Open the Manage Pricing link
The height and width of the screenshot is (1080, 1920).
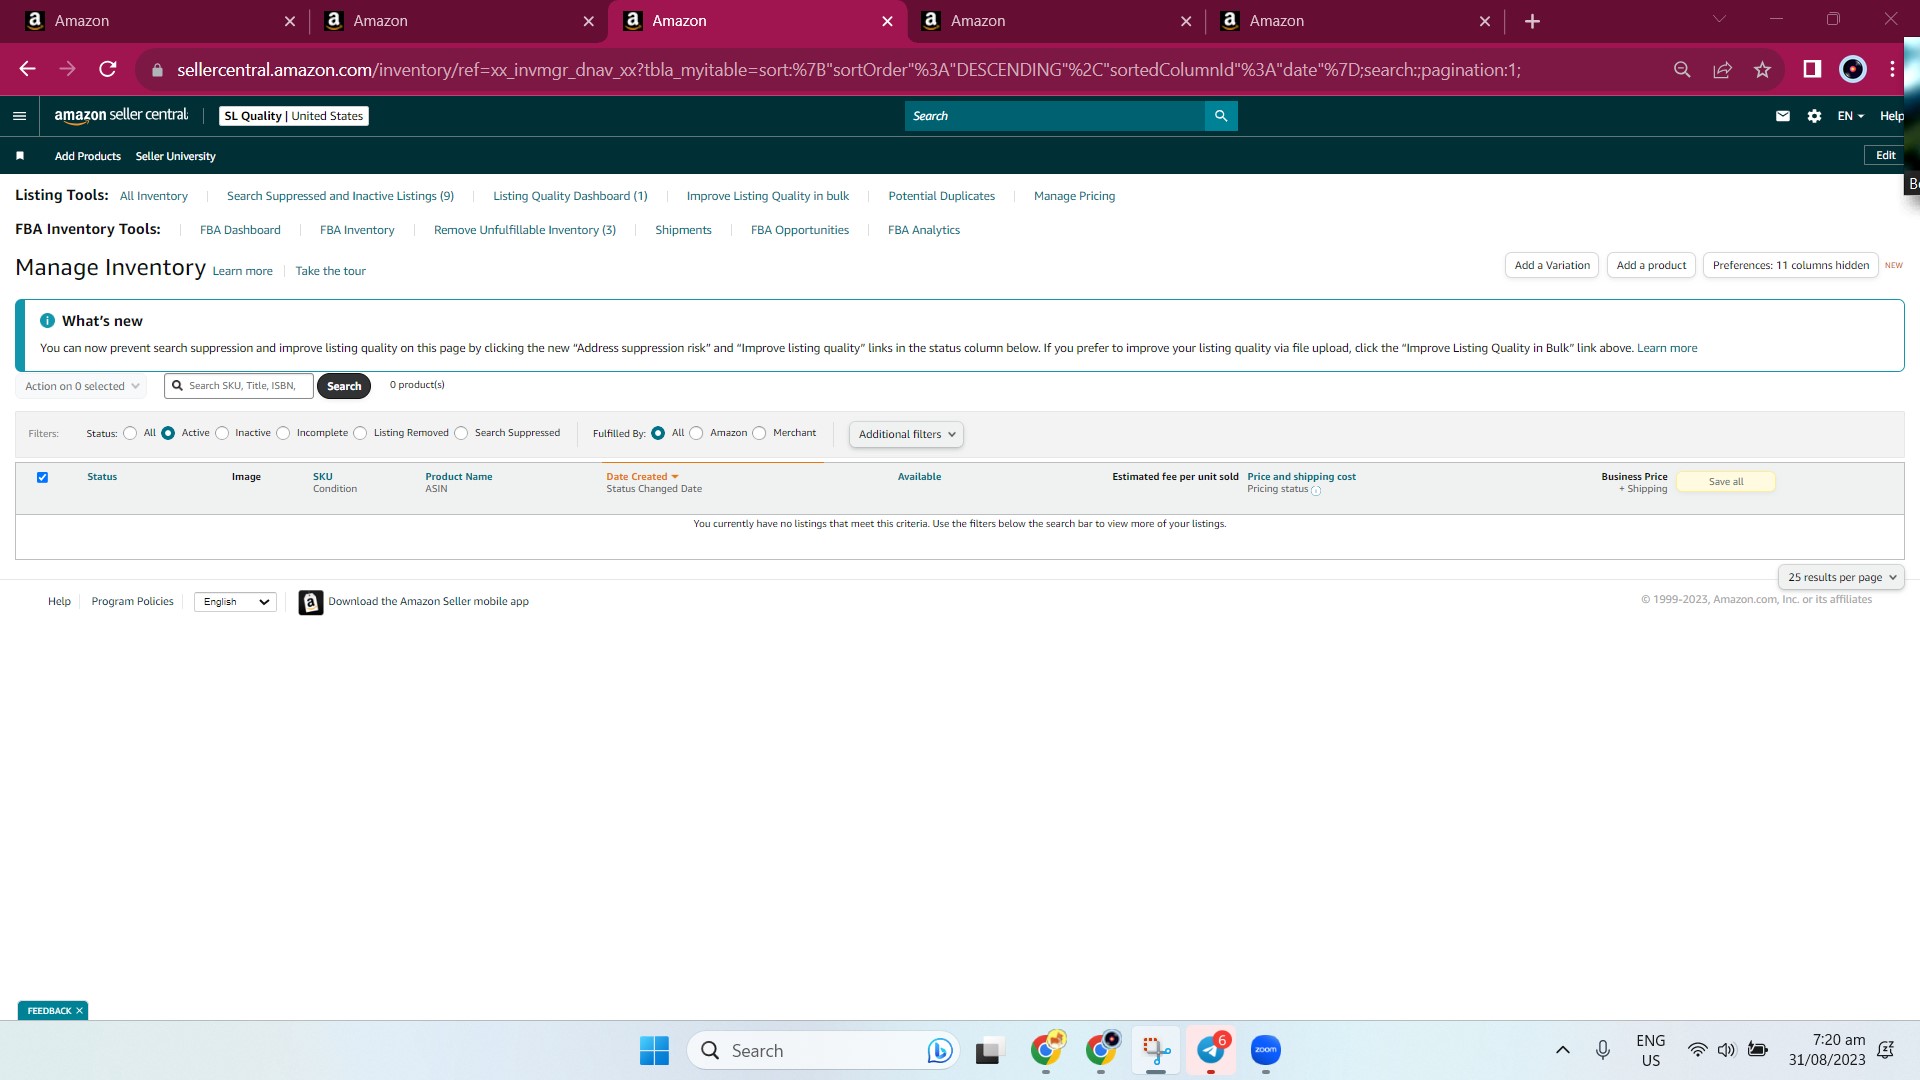(x=1074, y=197)
